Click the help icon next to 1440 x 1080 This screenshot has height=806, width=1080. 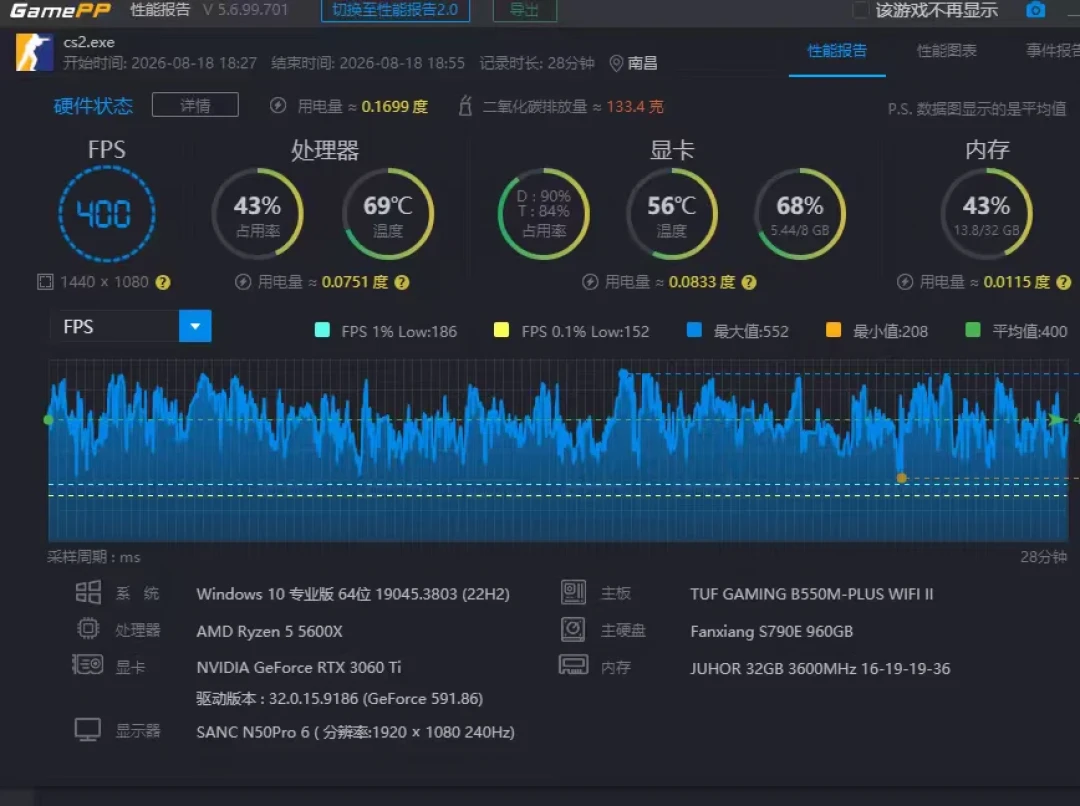pos(163,282)
